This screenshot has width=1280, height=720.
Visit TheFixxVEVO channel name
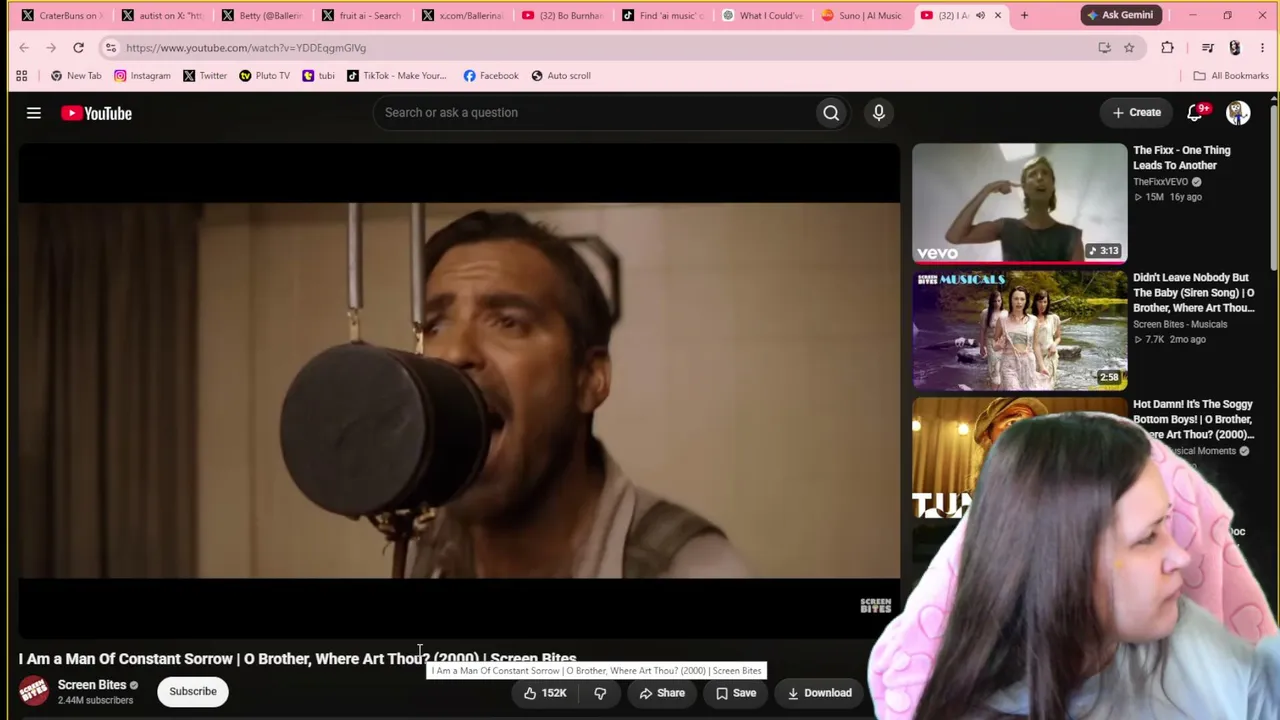pos(1160,182)
